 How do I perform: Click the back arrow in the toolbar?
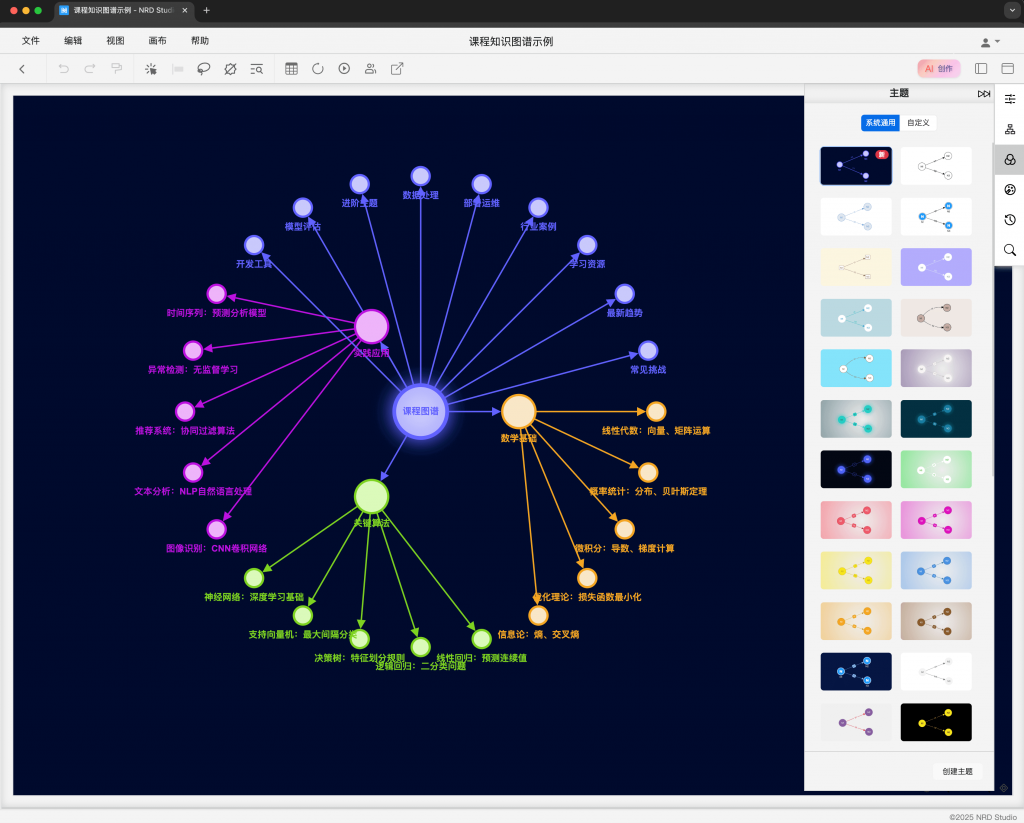point(22,69)
